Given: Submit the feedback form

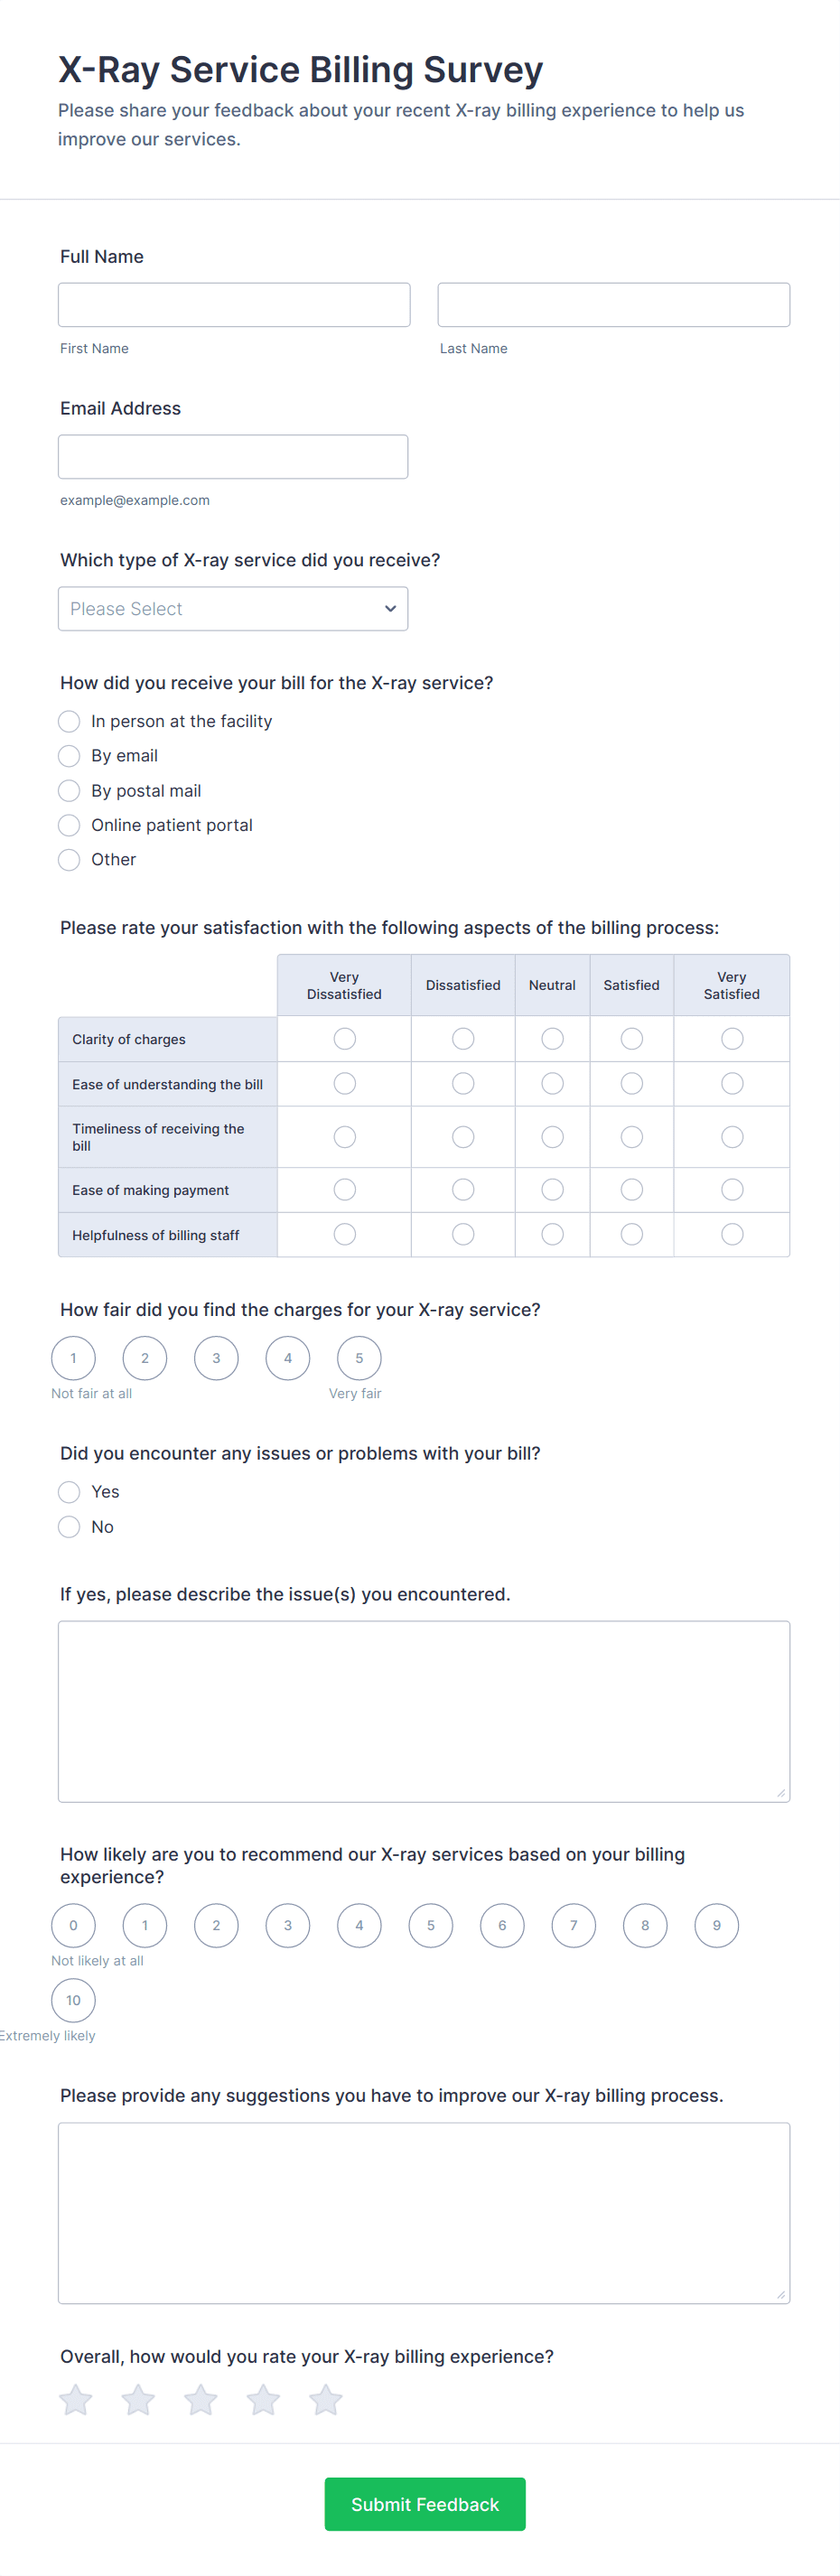Looking at the screenshot, I should coord(425,2504).
